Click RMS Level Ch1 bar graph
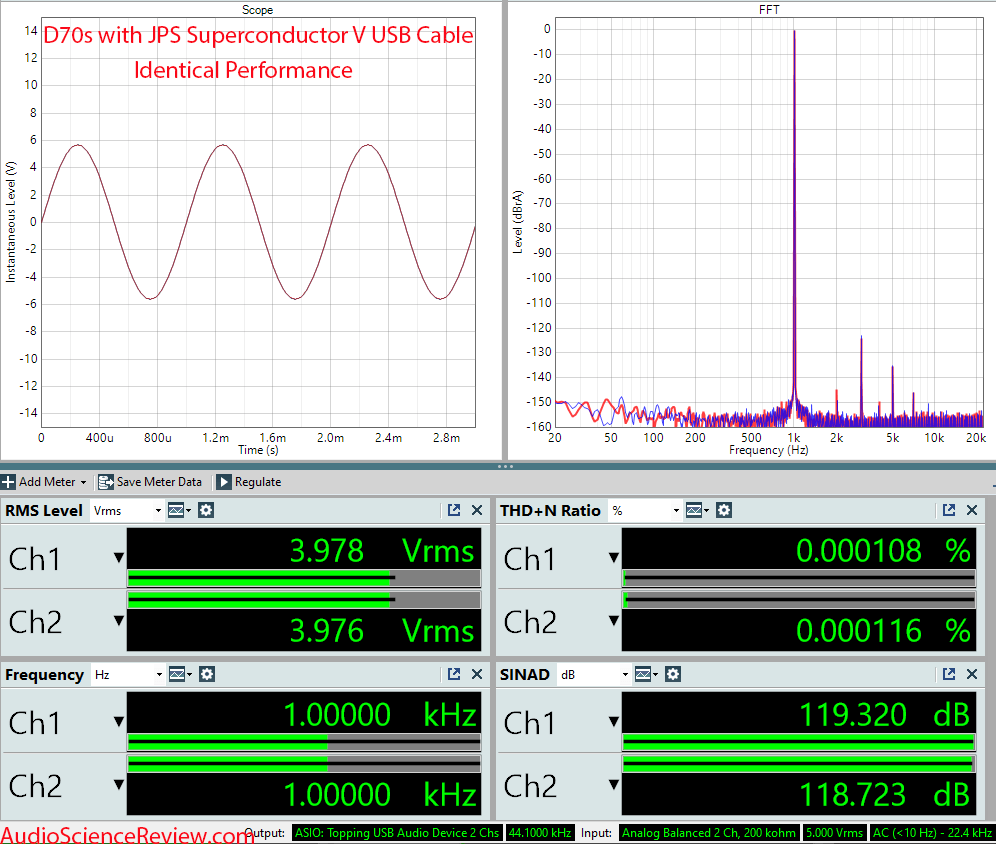Image resolution: width=996 pixels, height=844 pixels. (304, 578)
